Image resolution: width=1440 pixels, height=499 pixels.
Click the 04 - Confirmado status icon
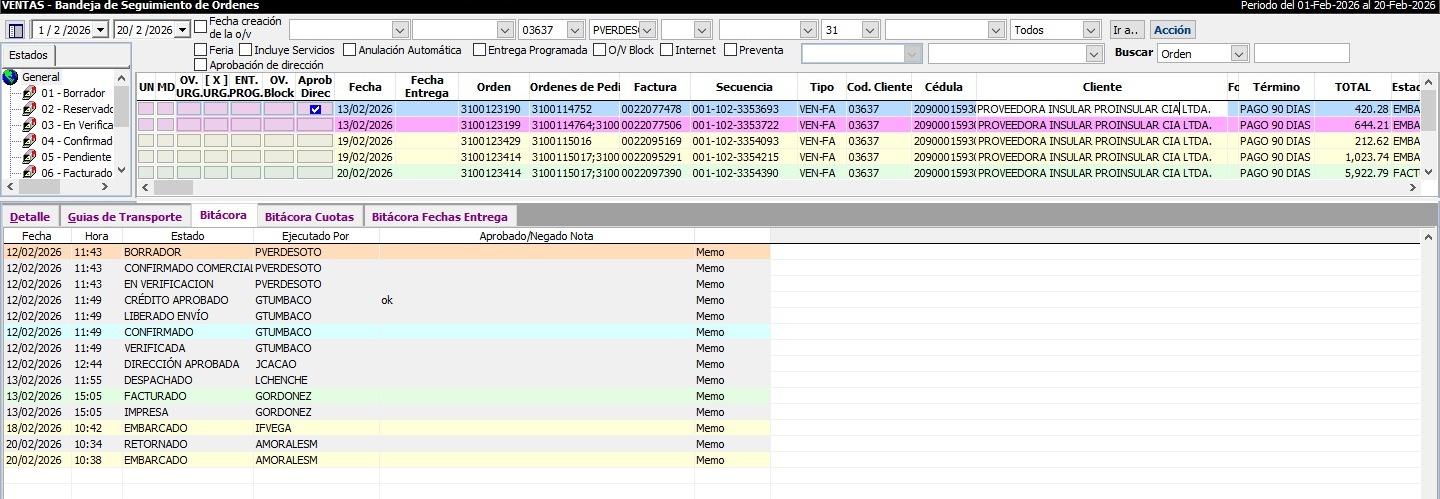29,141
